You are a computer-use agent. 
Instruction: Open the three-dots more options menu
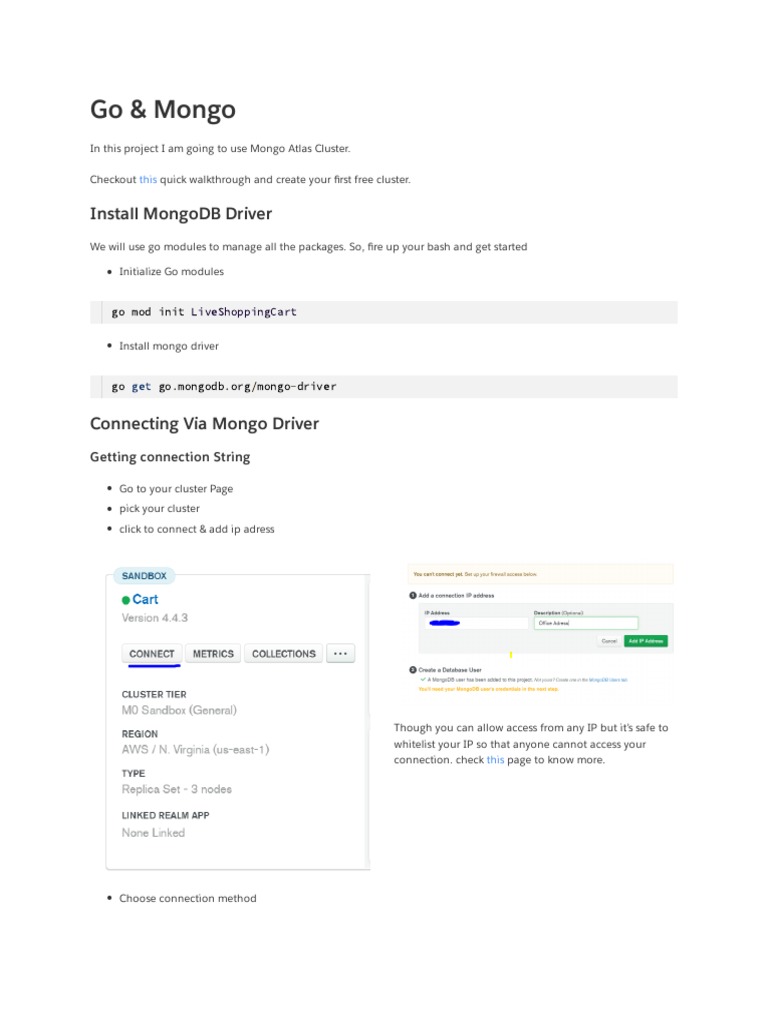click(x=340, y=654)
